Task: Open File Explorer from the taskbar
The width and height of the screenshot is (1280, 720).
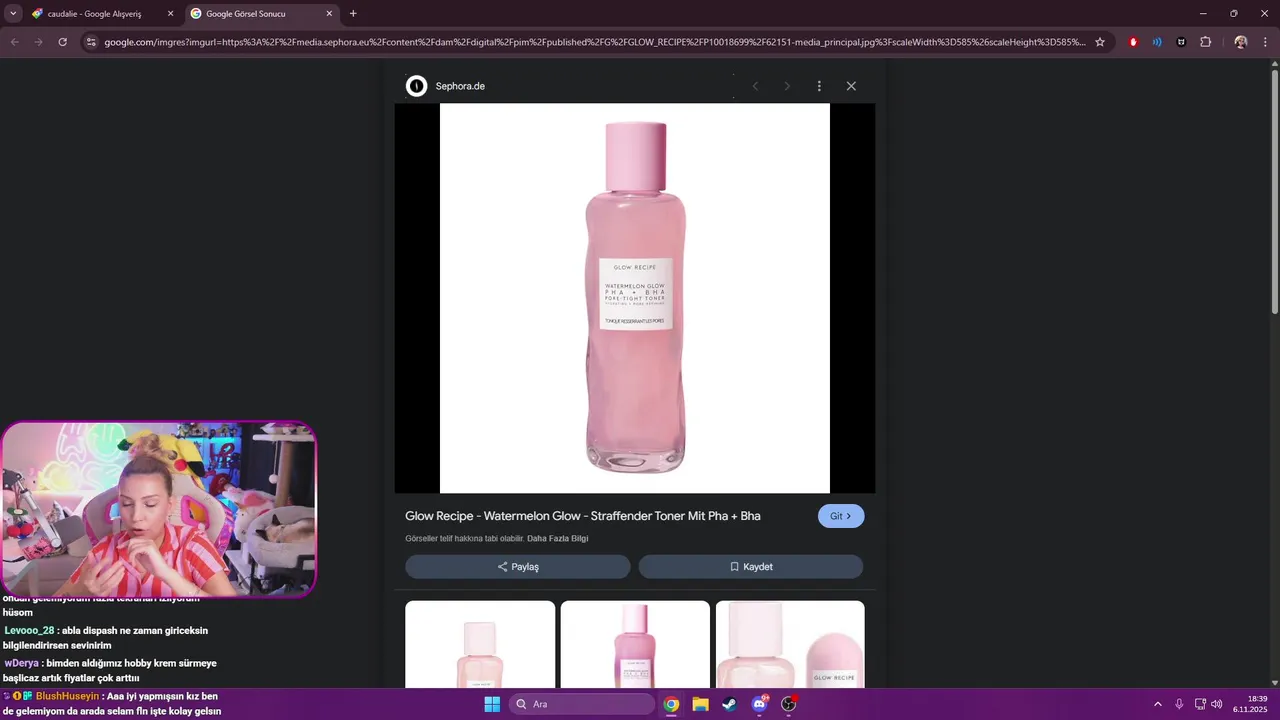Action: tap(700, 704)
